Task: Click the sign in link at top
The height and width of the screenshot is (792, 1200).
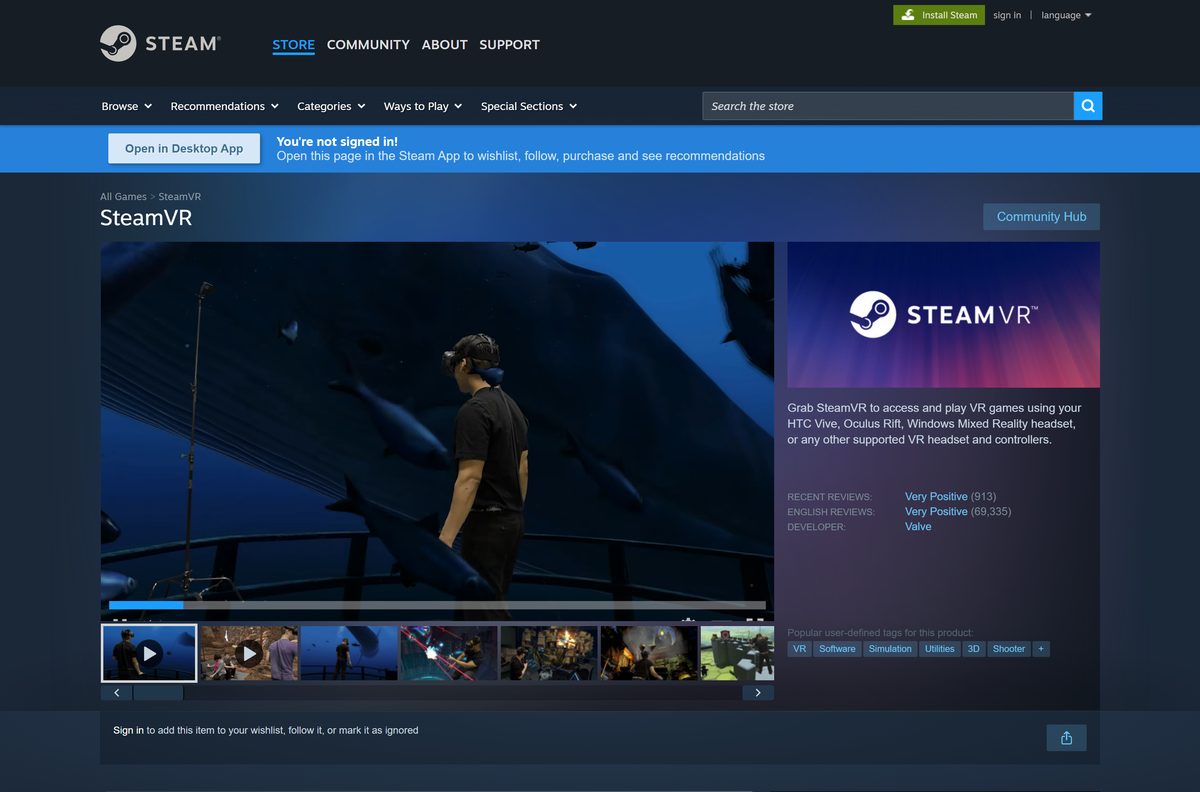Action: point(1007,15)
